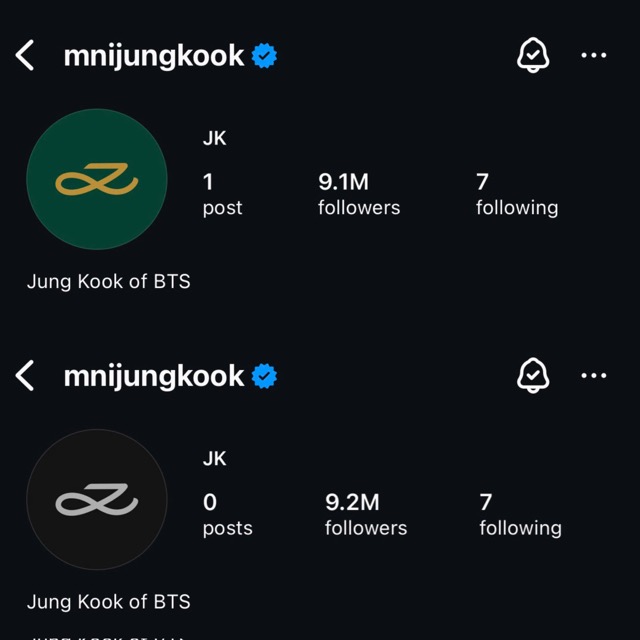640x640 pixels.
Task: Click the "Jung Kook of BTS" bio under the gray avatar
Action: tap(108, 601)
